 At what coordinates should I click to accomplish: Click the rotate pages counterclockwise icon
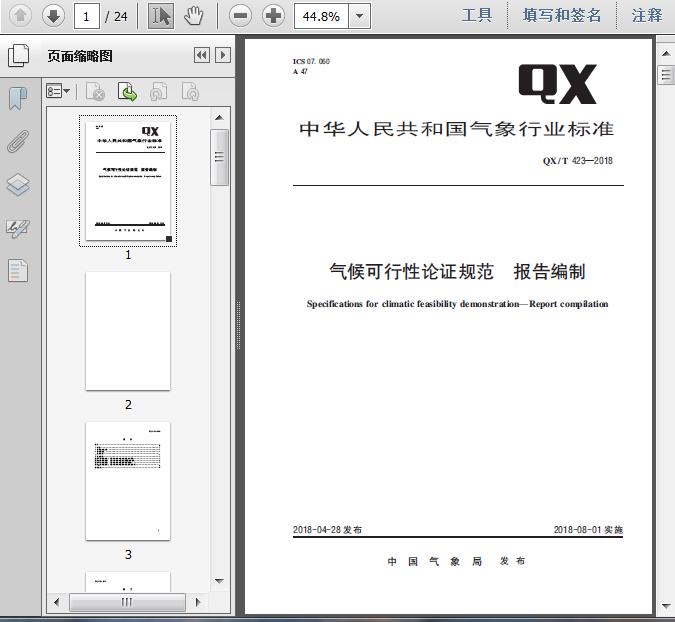[x=159, y=91]
